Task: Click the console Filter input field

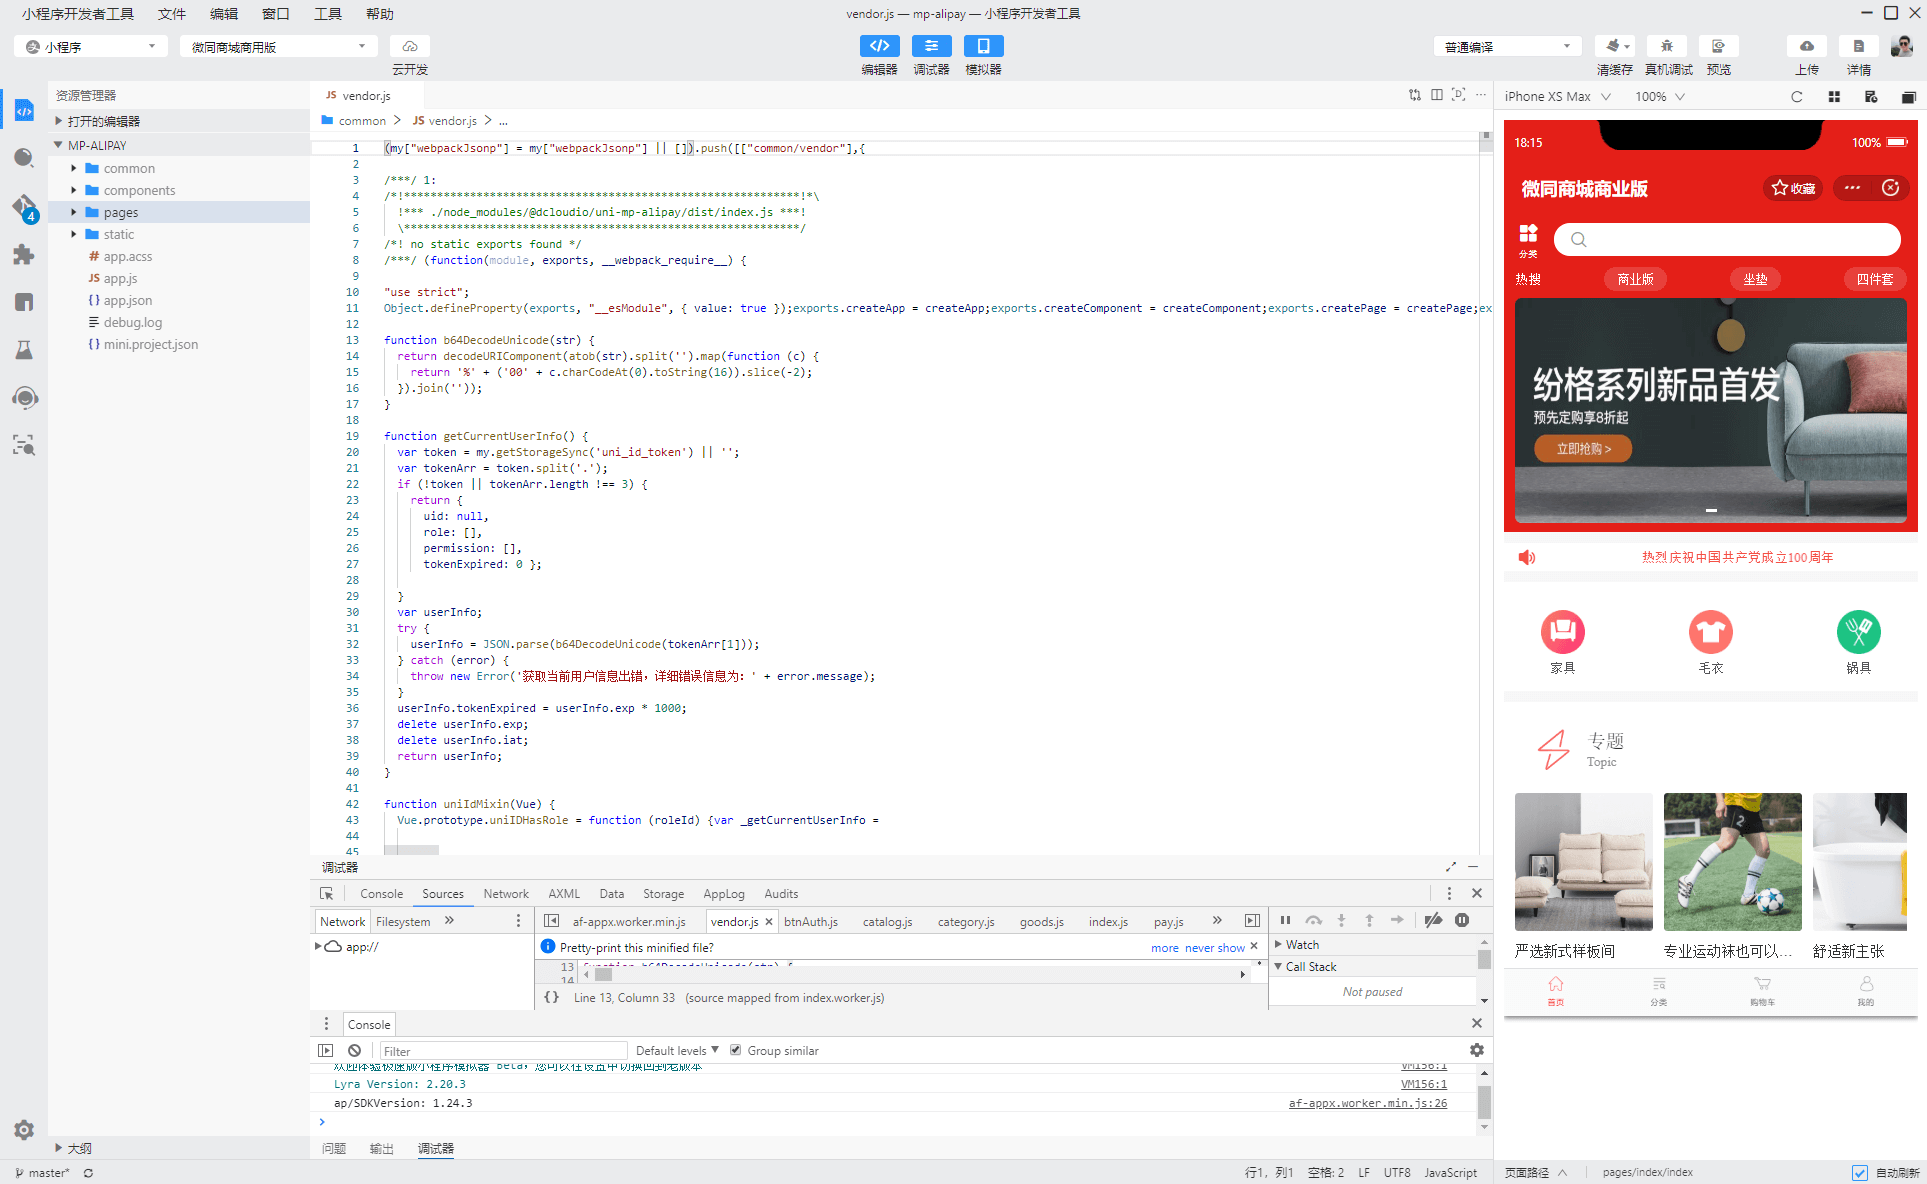Action: (x=503, y=1050)
